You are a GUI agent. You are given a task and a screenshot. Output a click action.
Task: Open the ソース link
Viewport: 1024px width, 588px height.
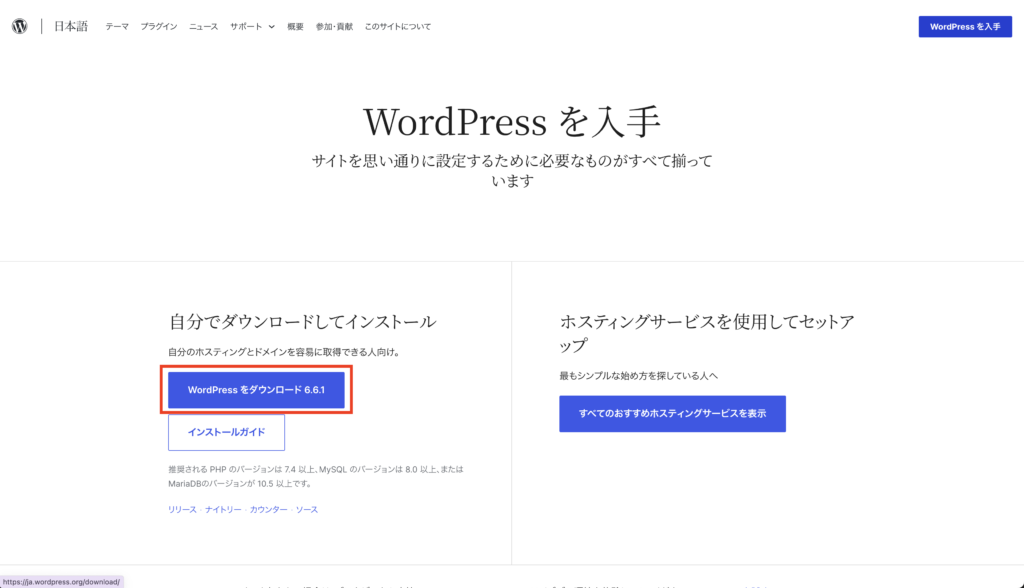[x=307, y=510]
